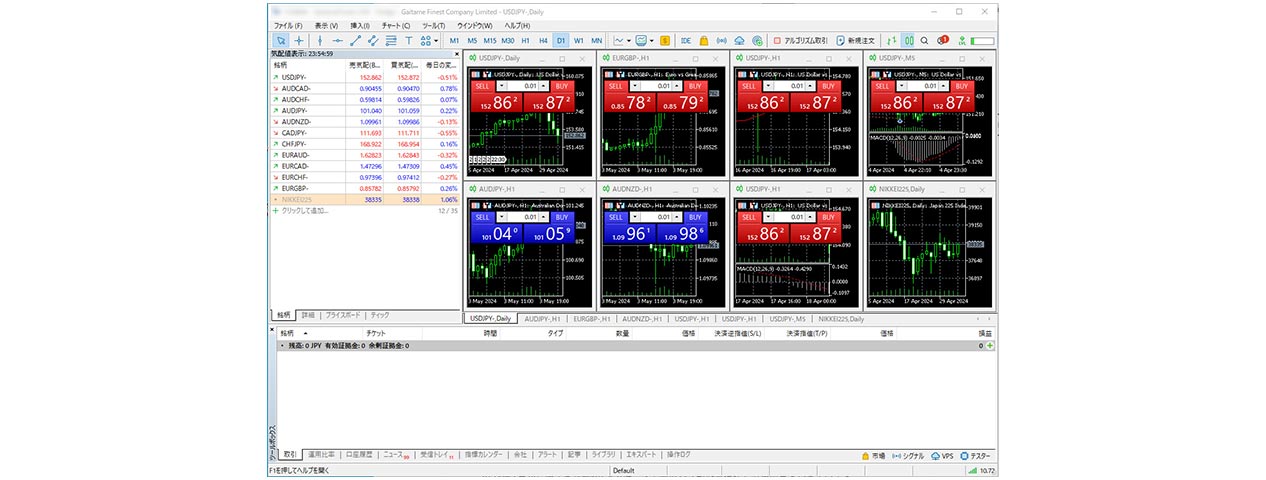Open the depth of market icon
Viewport: 1266px width, 480px height.
click(x=892, y=41)
